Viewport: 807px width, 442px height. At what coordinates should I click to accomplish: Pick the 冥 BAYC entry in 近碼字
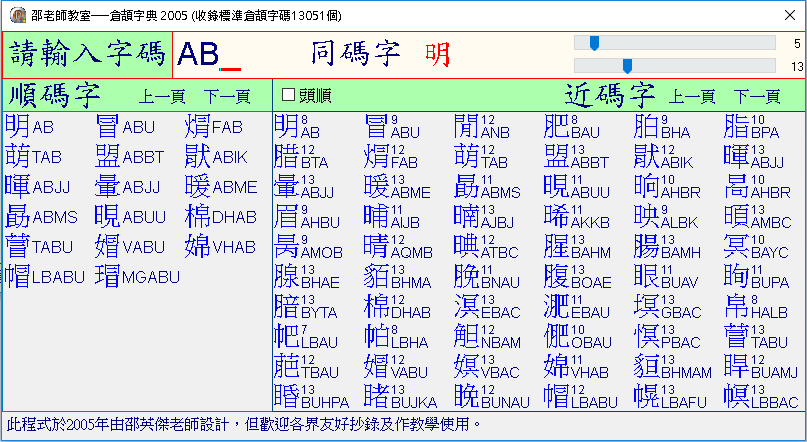tap(756, 246)
